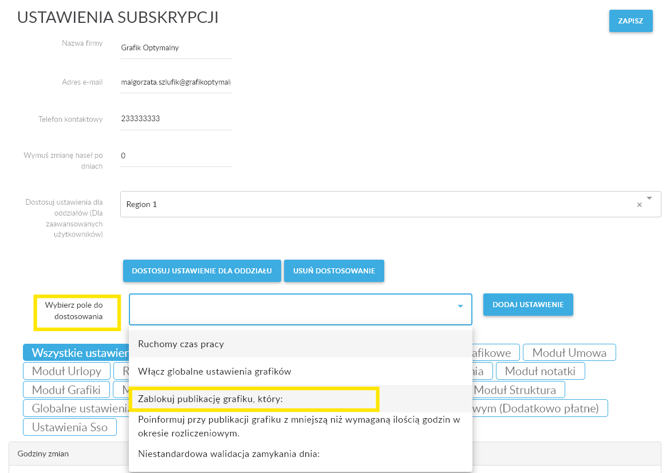This screenshot has width=670, height=473.
Task: Click USUŃ DOSTOSOWANIE button
Action: coord(334,271)
